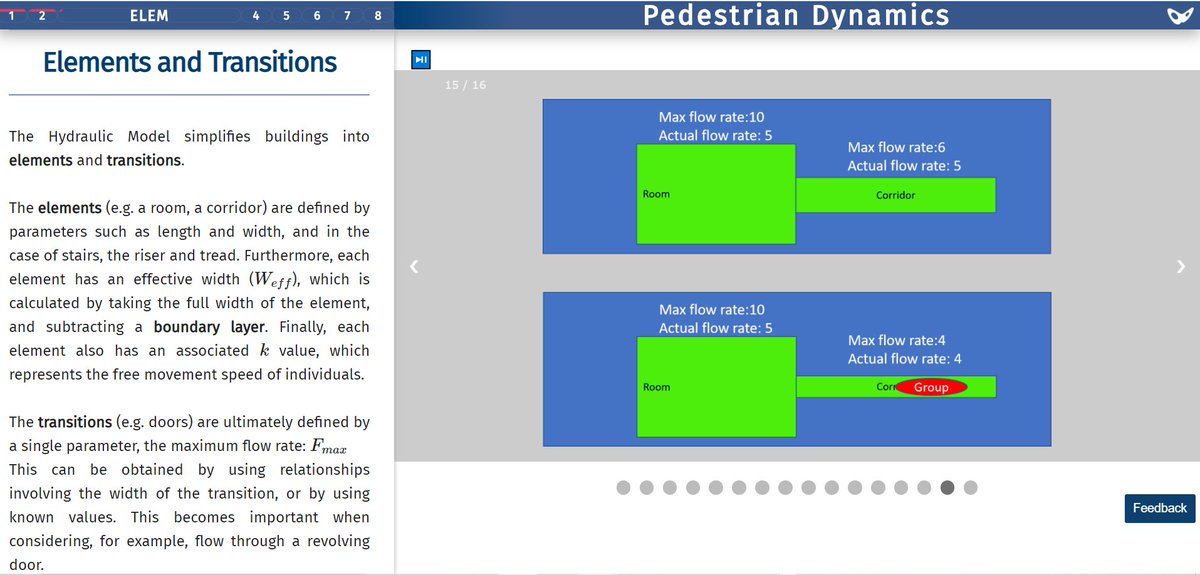Click the Corridor bar in top diagram

click(896, 195)
